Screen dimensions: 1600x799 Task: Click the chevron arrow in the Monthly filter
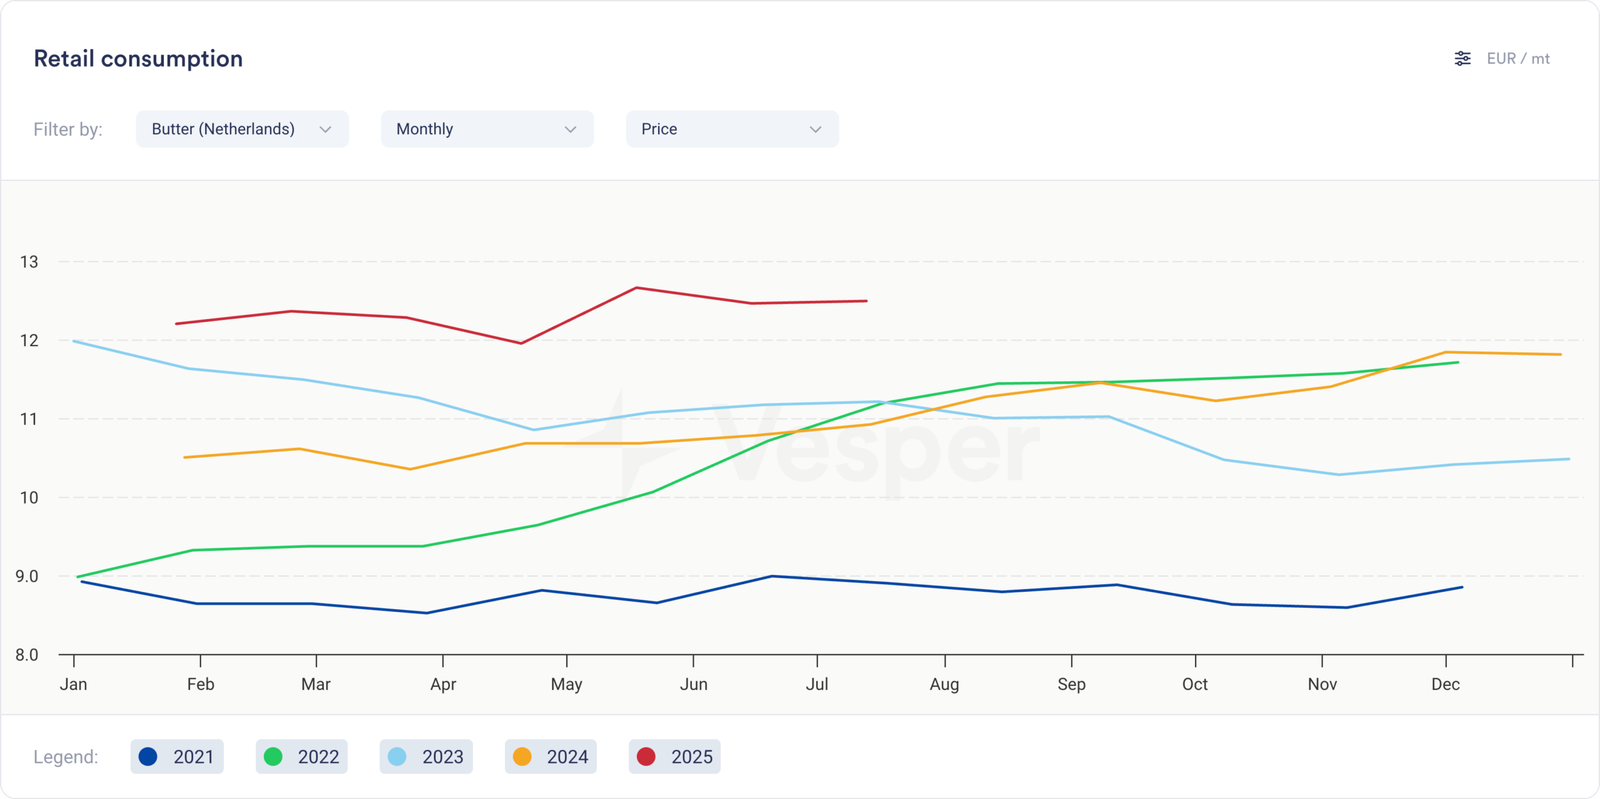click(x=570, y=130)
